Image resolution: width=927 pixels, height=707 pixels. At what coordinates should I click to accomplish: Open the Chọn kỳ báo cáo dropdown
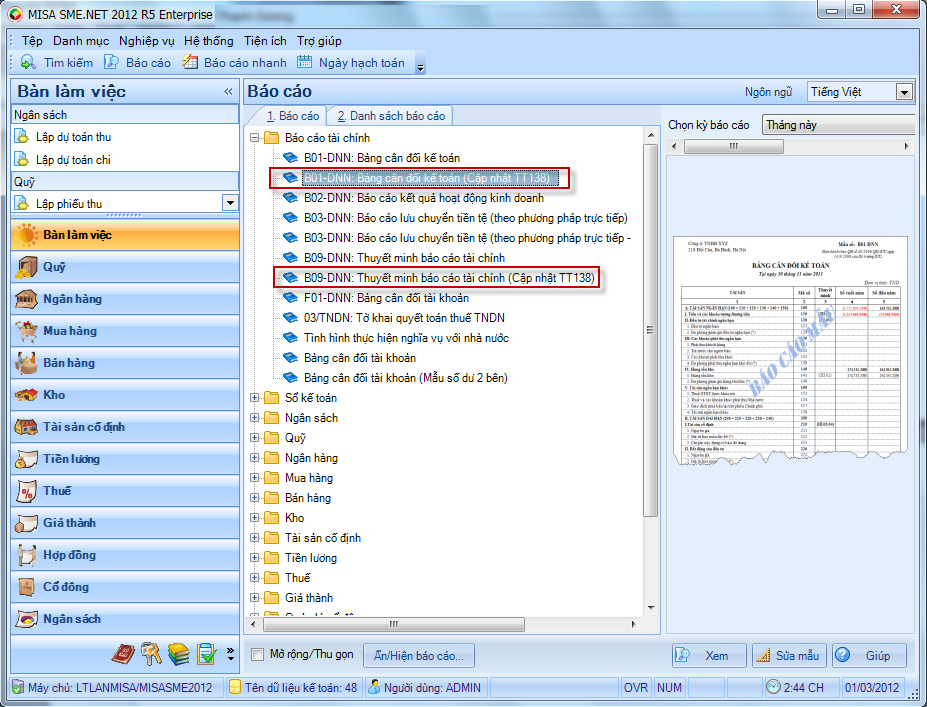point(838,125)
